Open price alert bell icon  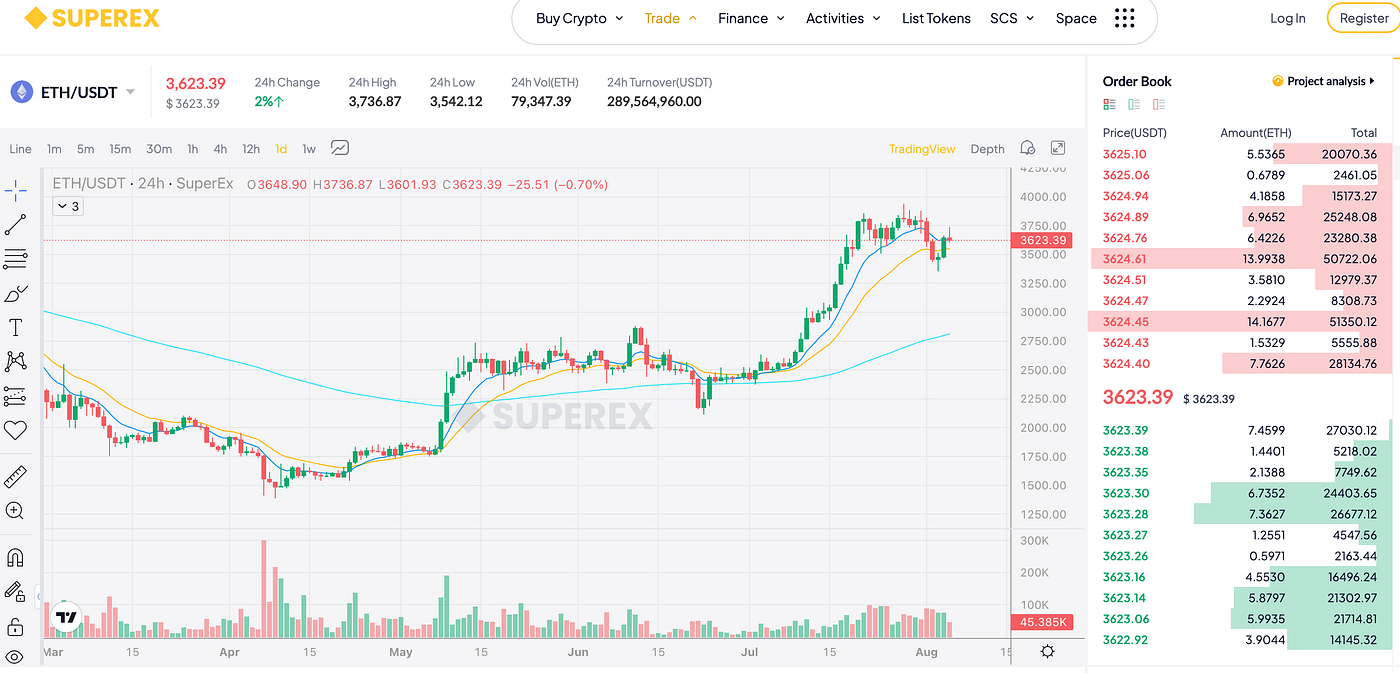point(1027,148)
